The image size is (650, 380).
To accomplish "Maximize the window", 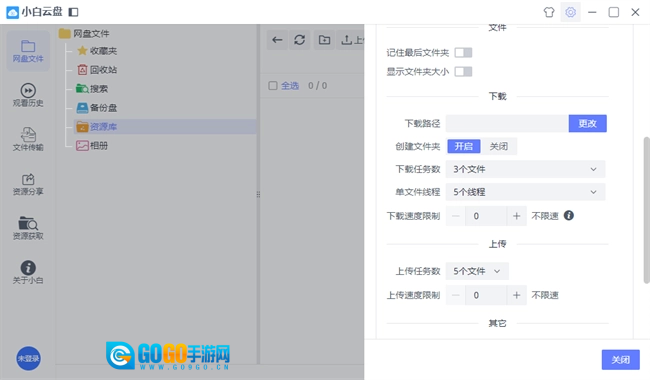I will pos(614,12).
